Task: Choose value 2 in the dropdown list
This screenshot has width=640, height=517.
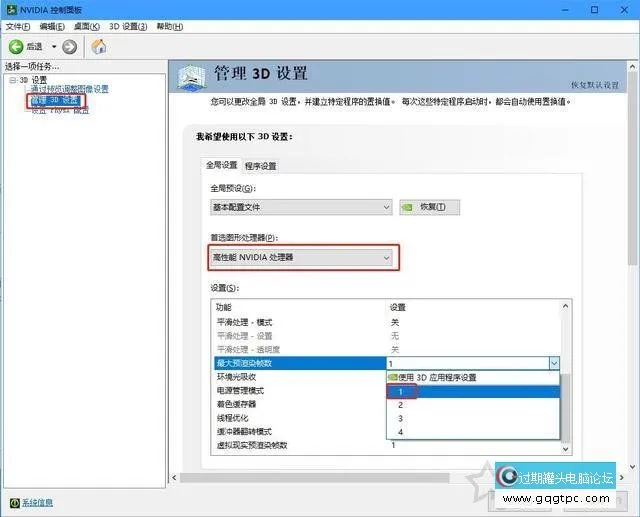Action: [x=473, y=405]
